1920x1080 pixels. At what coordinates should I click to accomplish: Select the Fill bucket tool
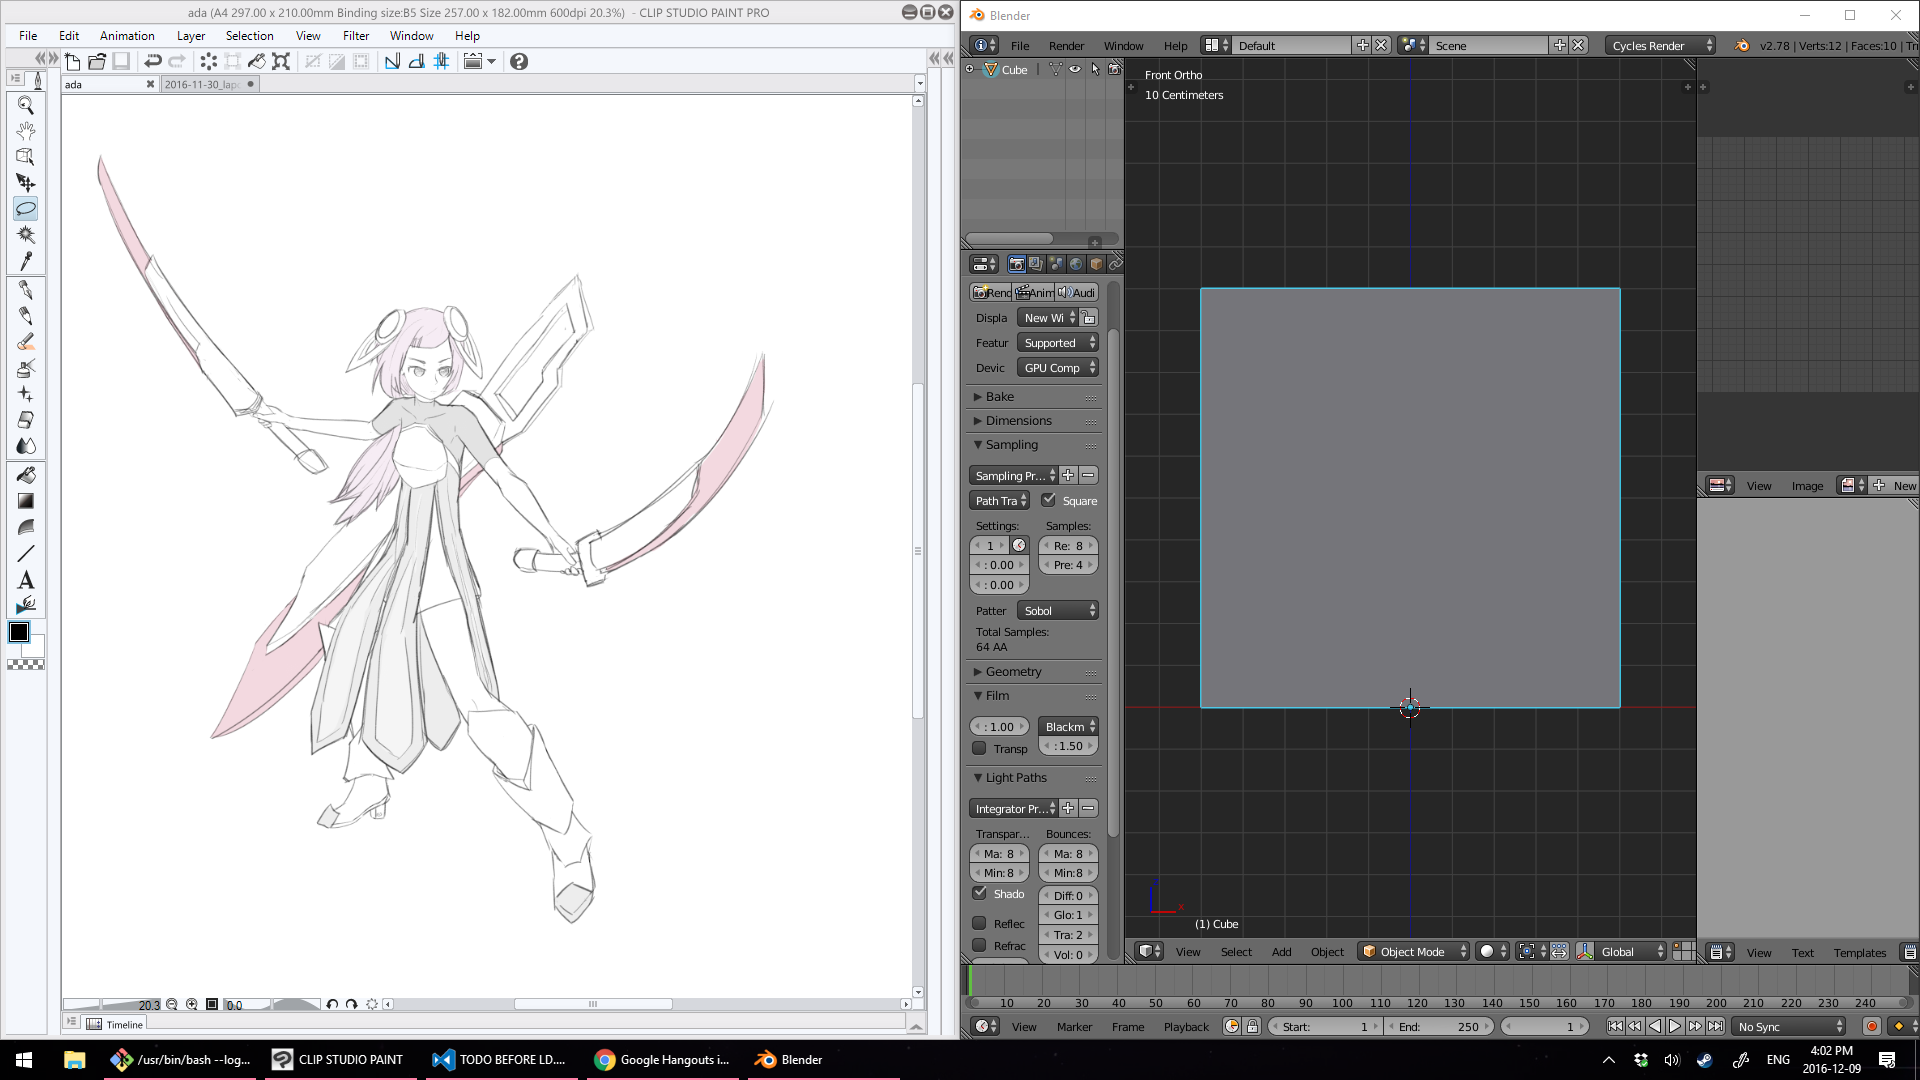26,475
